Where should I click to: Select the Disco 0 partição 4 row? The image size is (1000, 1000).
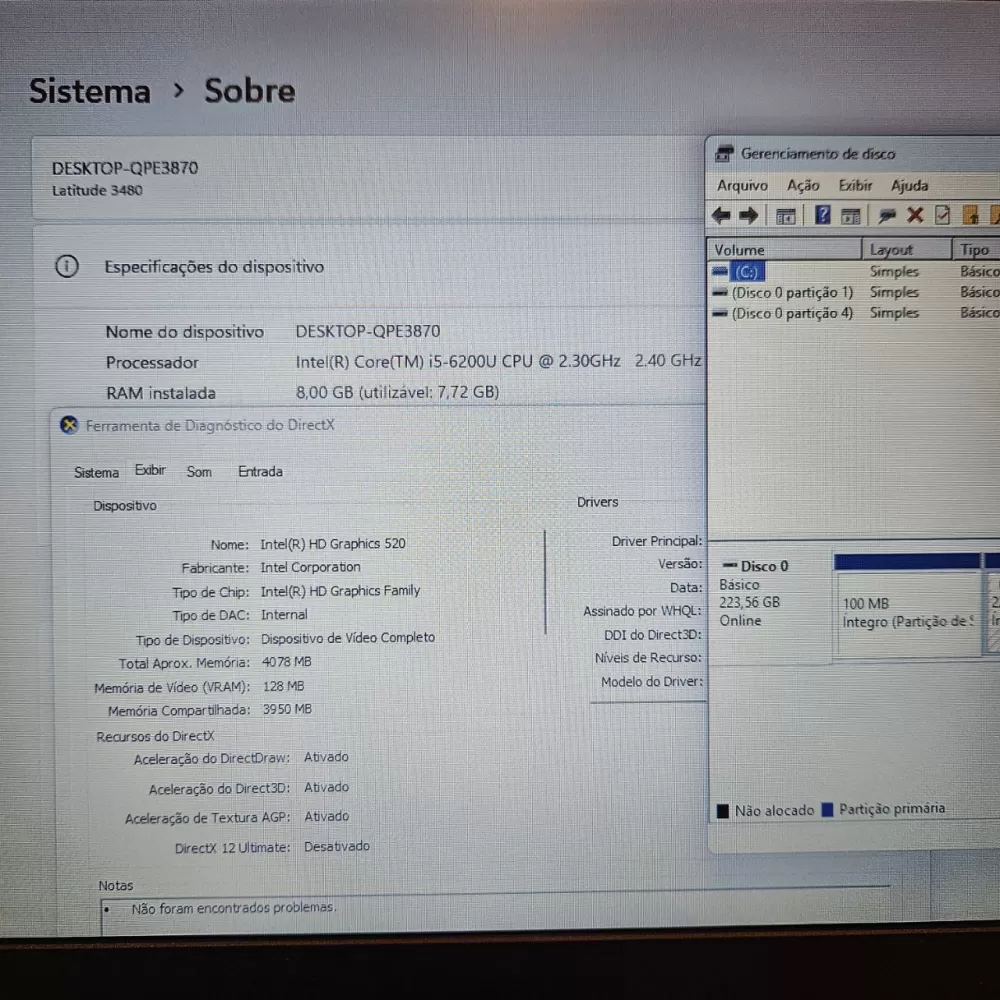click(792, 313)
